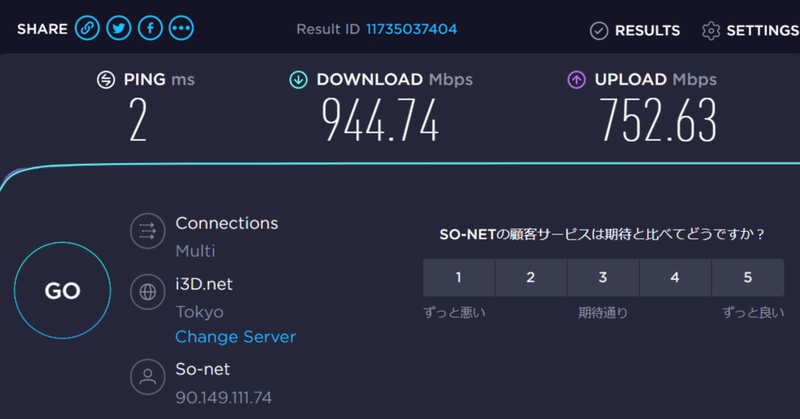Rate So-net customer service 5

tap(748, 278)
